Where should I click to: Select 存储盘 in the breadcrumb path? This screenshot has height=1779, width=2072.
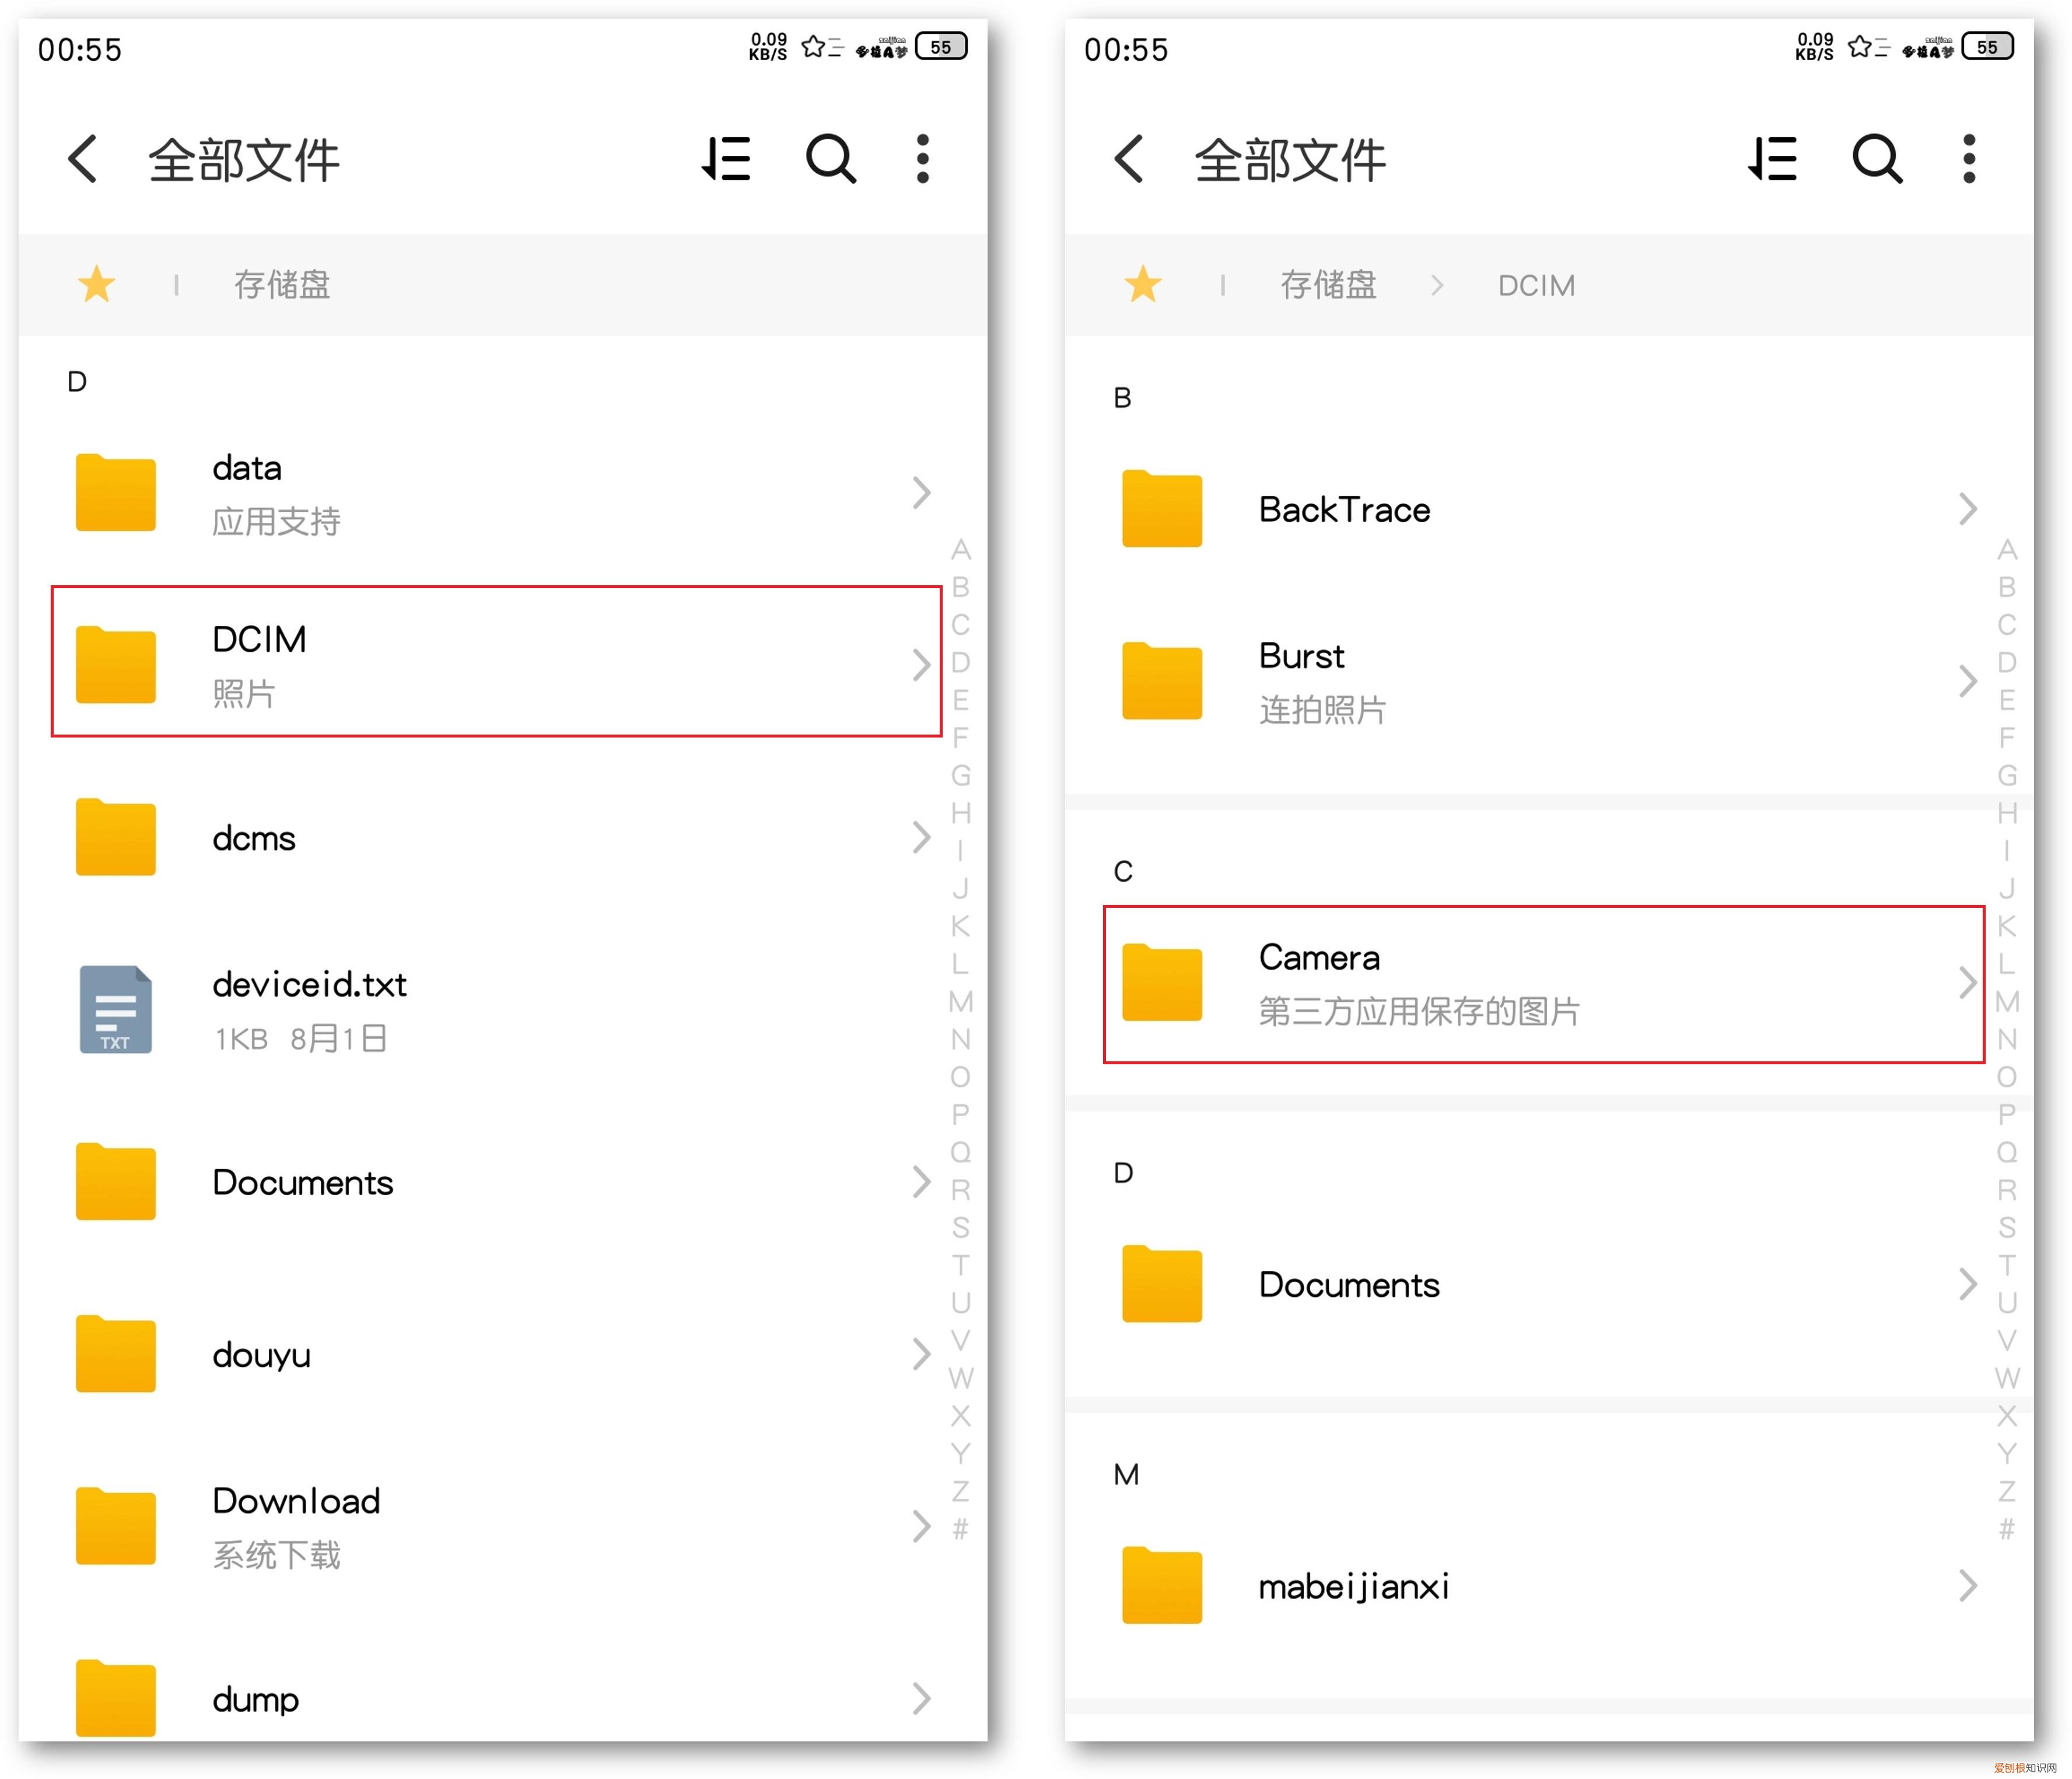tap(1328, 285)
